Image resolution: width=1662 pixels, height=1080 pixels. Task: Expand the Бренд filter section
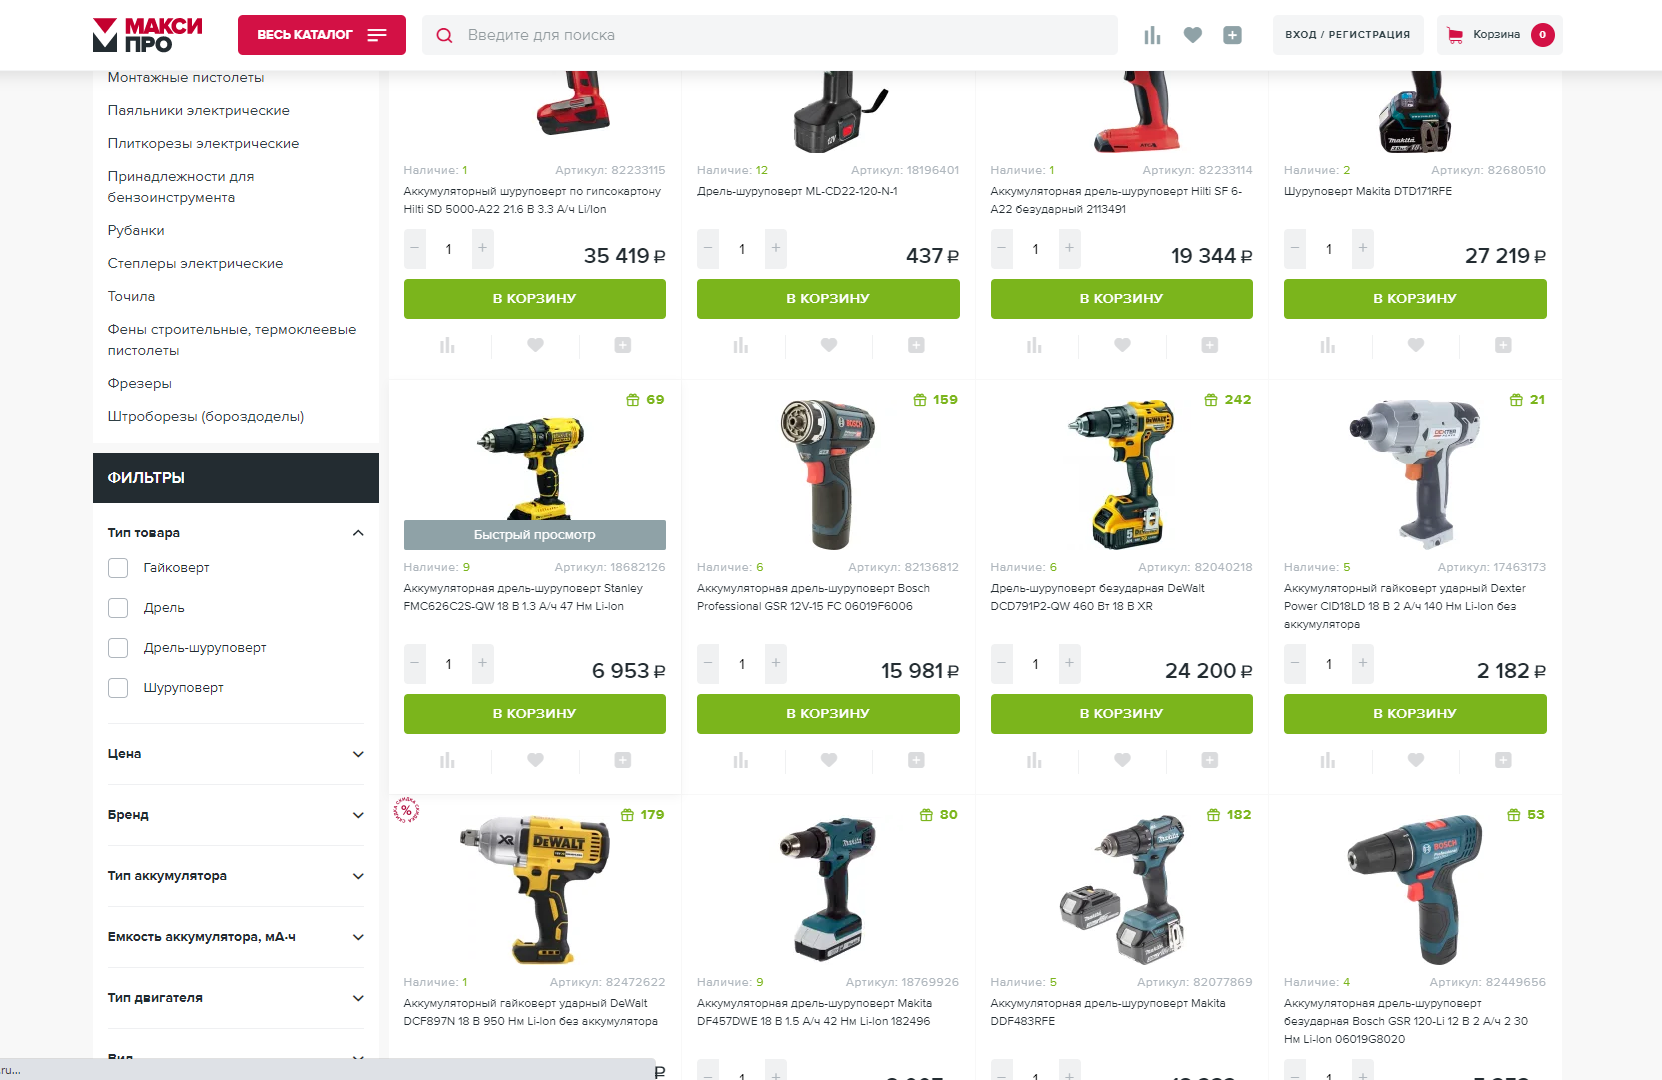pyautogui.click(x=358, y=815)
